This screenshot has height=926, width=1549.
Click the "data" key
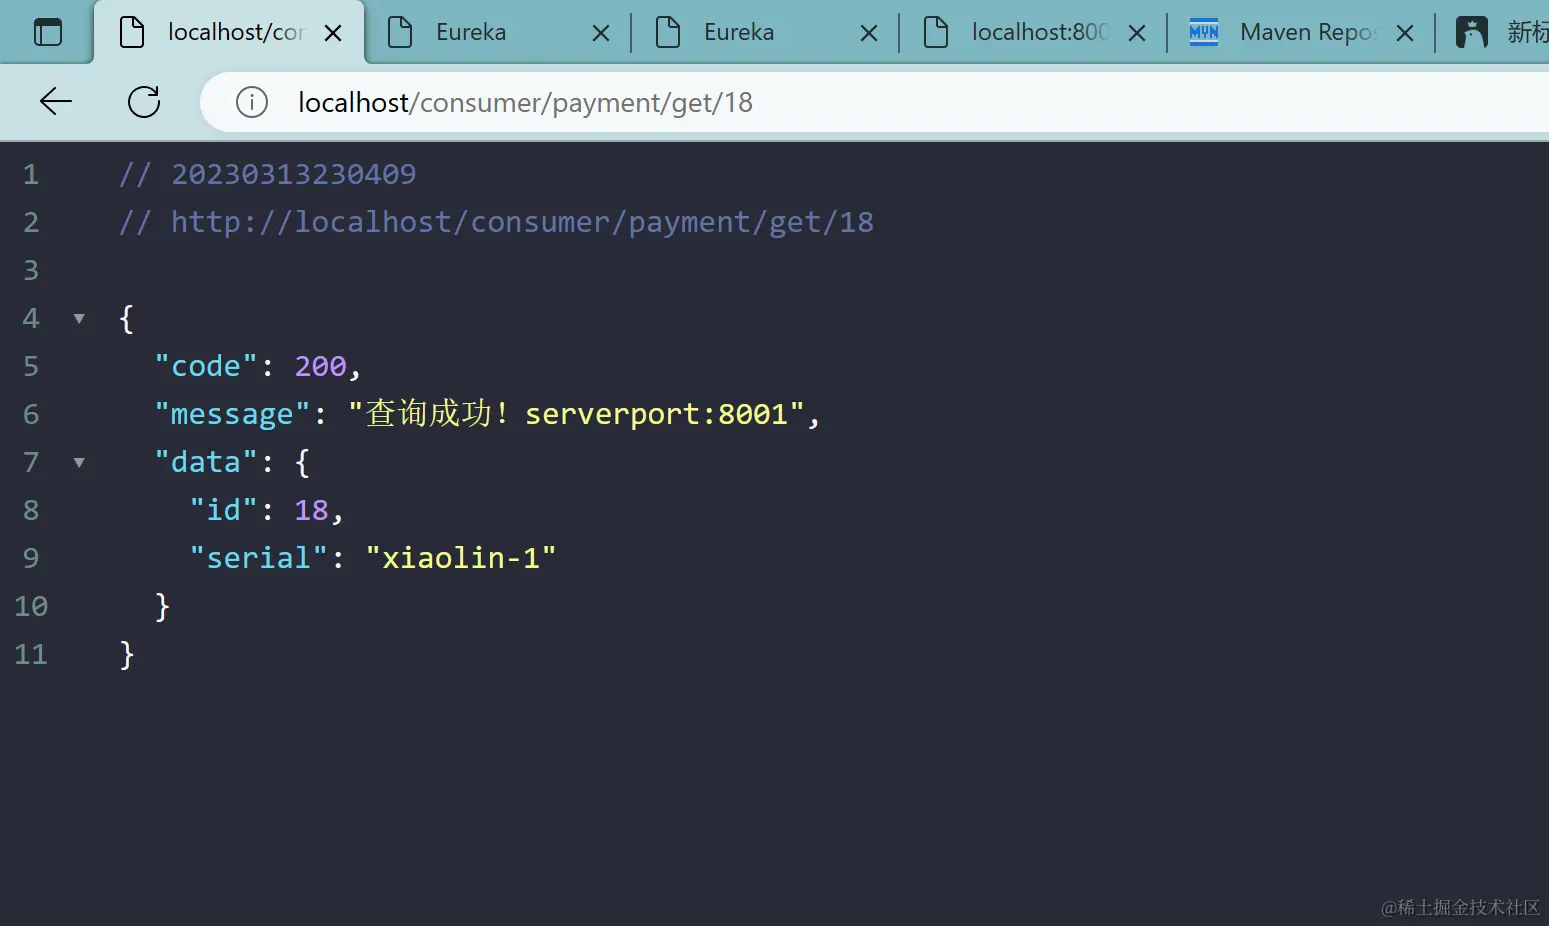205,462
